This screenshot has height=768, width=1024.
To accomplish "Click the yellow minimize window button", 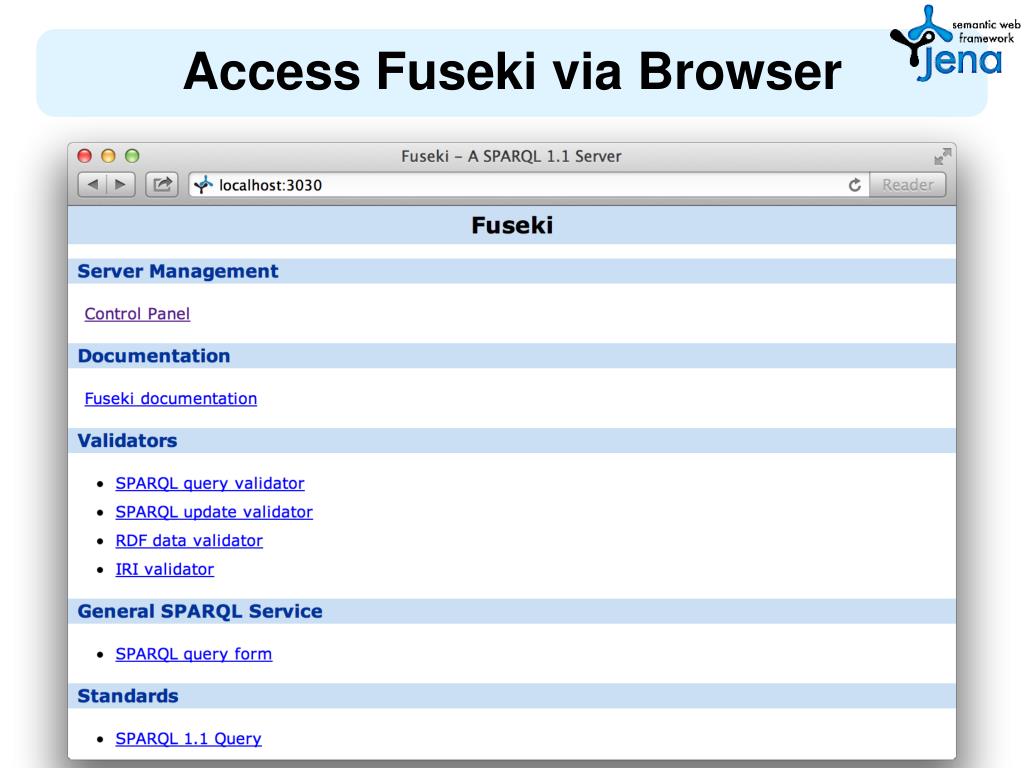I will point(108,156).
